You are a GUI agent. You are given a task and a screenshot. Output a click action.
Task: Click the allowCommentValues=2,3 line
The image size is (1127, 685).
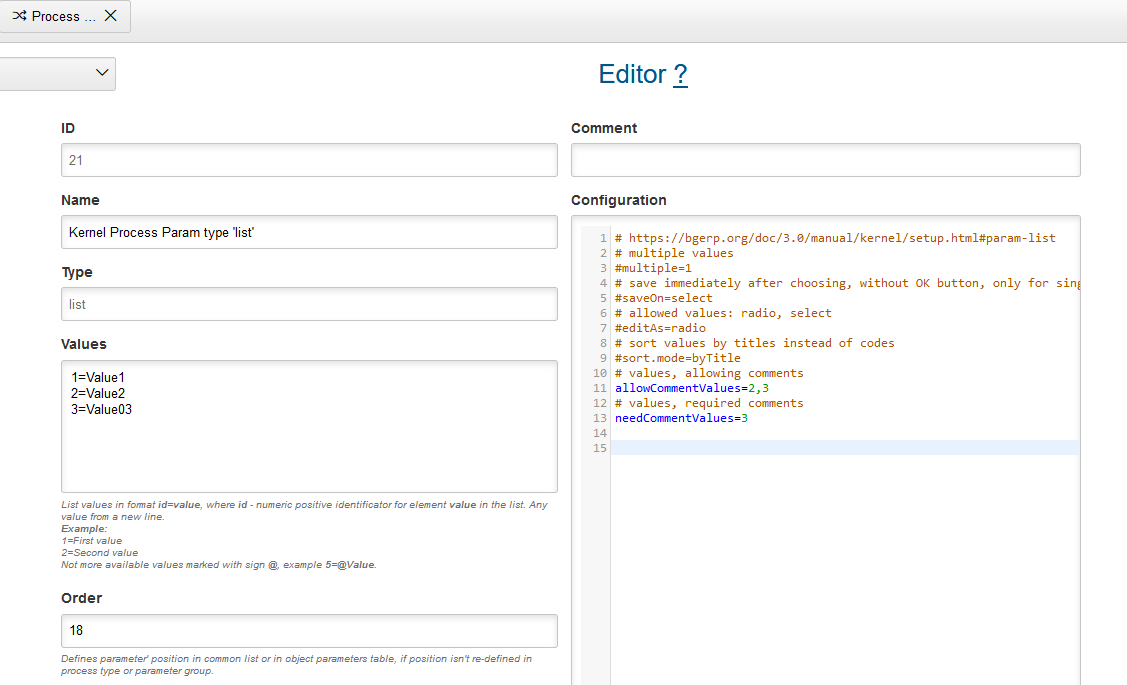point(690,387)
